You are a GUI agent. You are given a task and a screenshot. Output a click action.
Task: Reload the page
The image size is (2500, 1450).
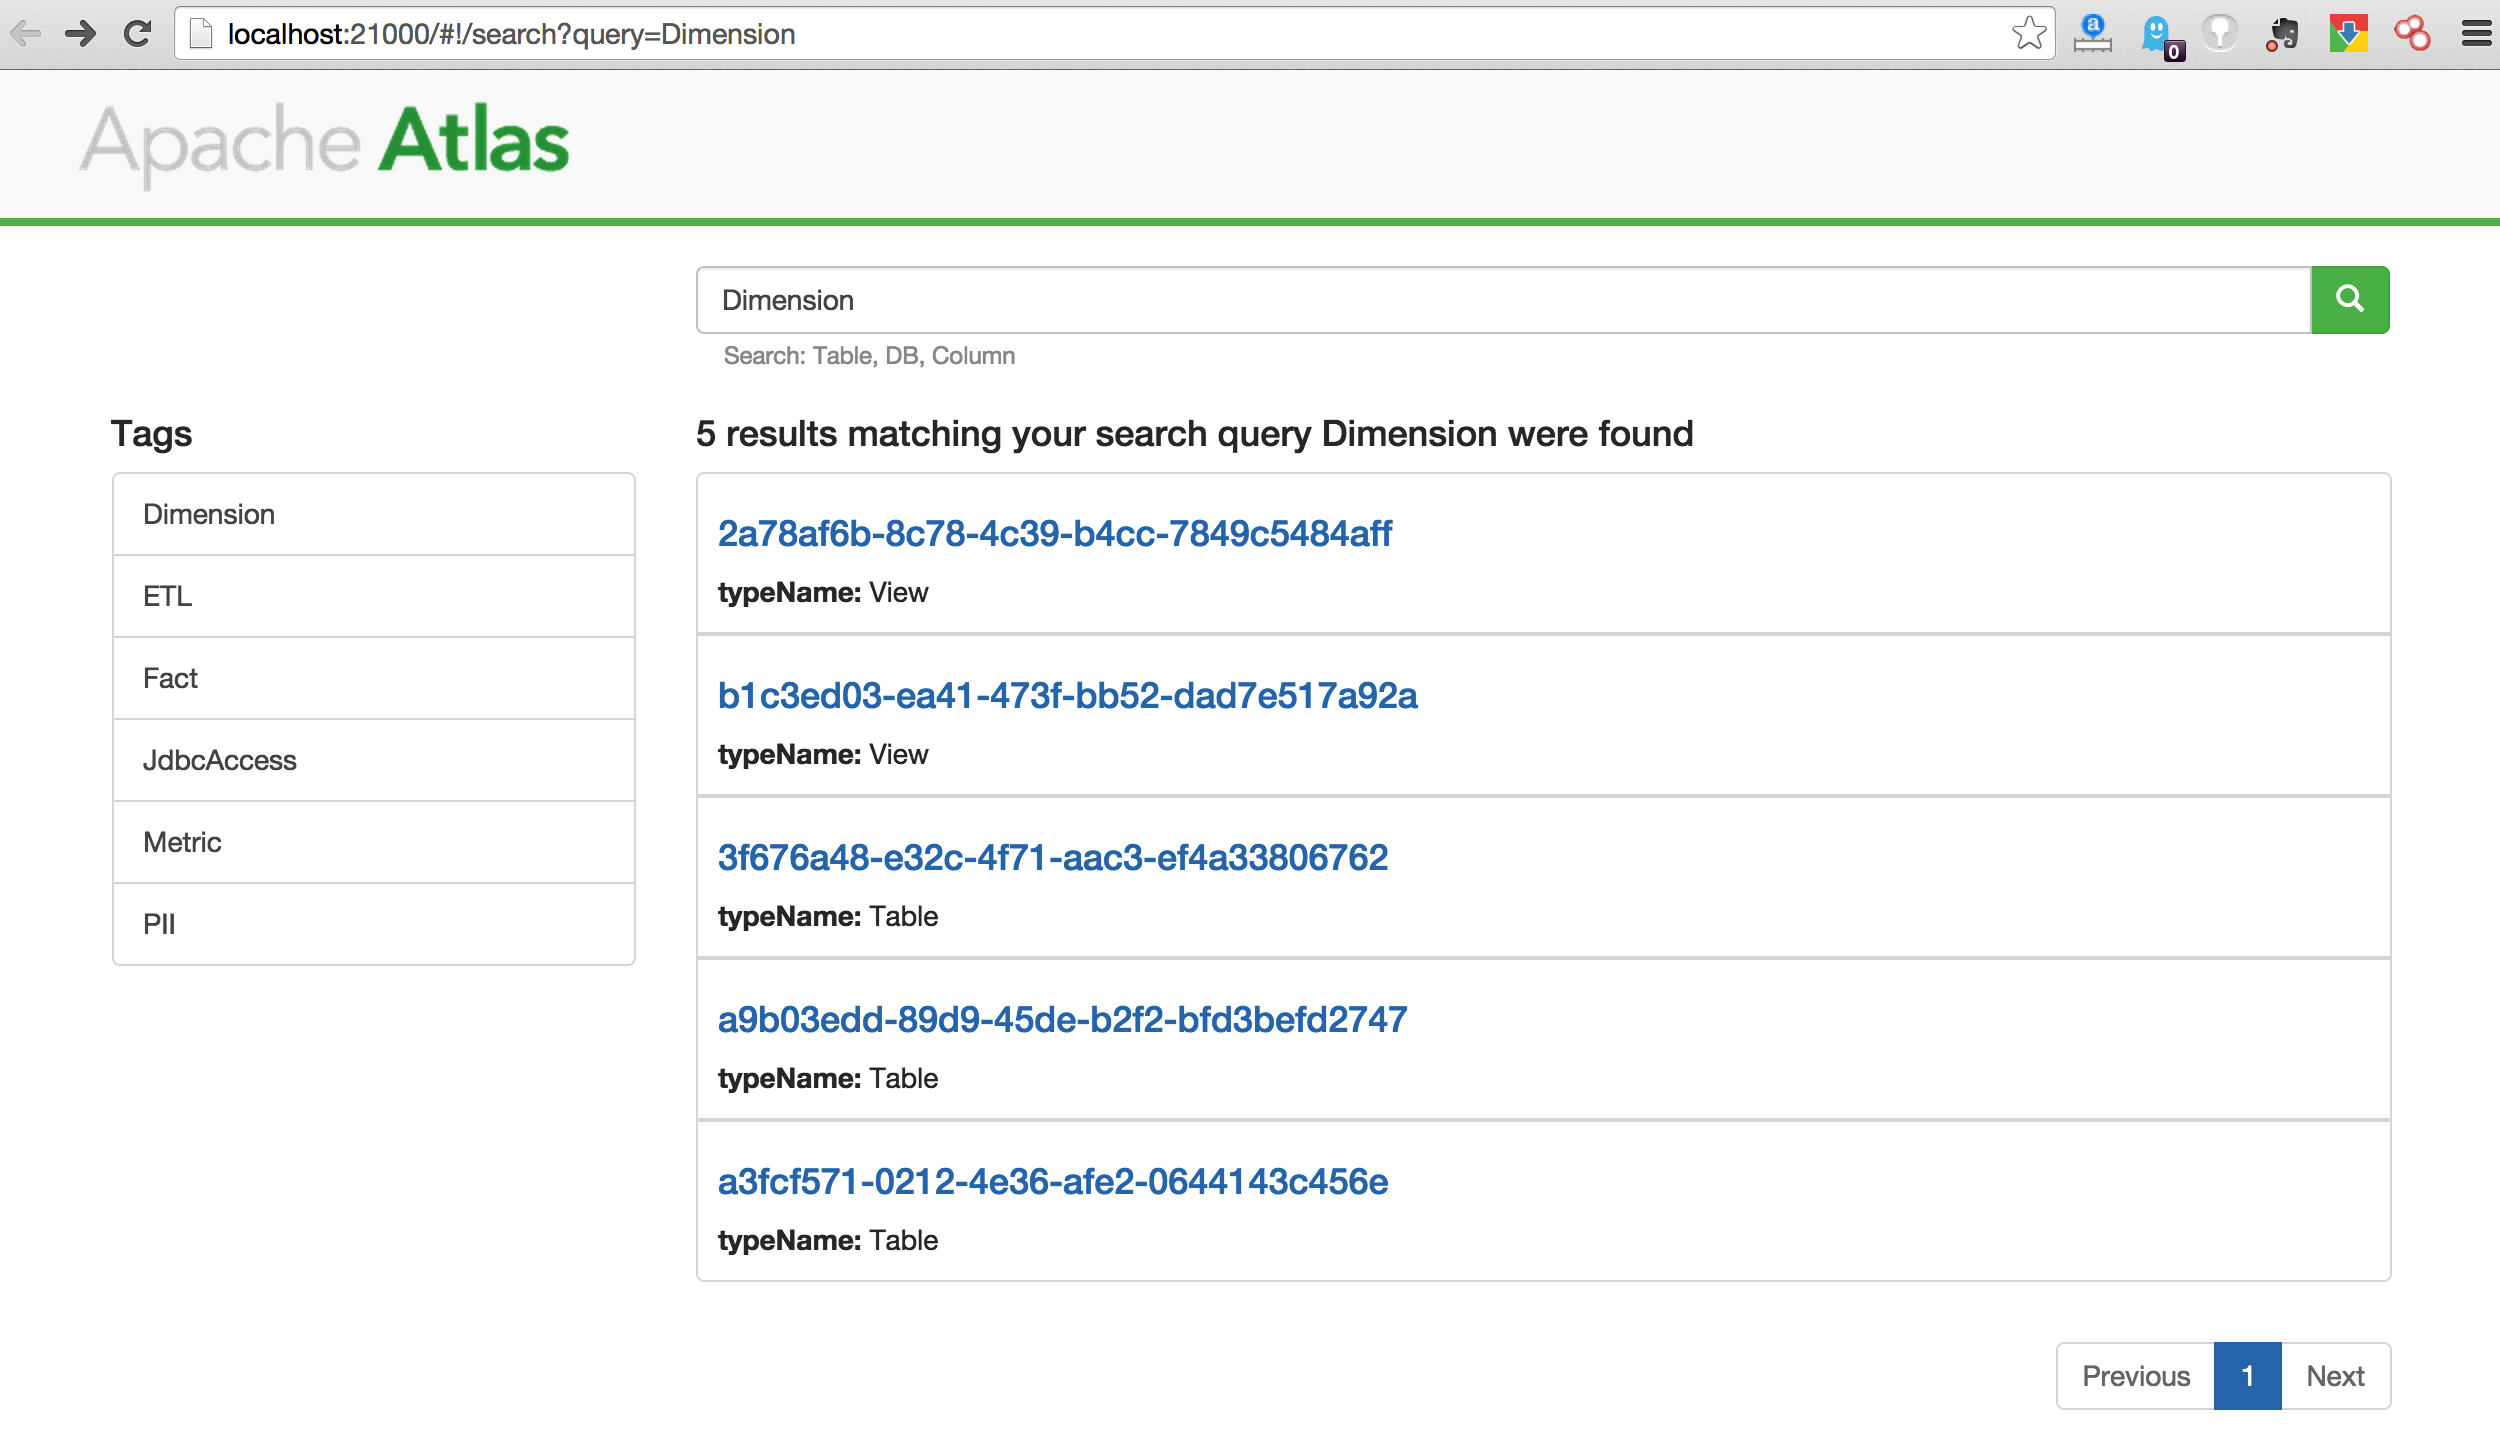pyautogui.click(x=137, y=34)
